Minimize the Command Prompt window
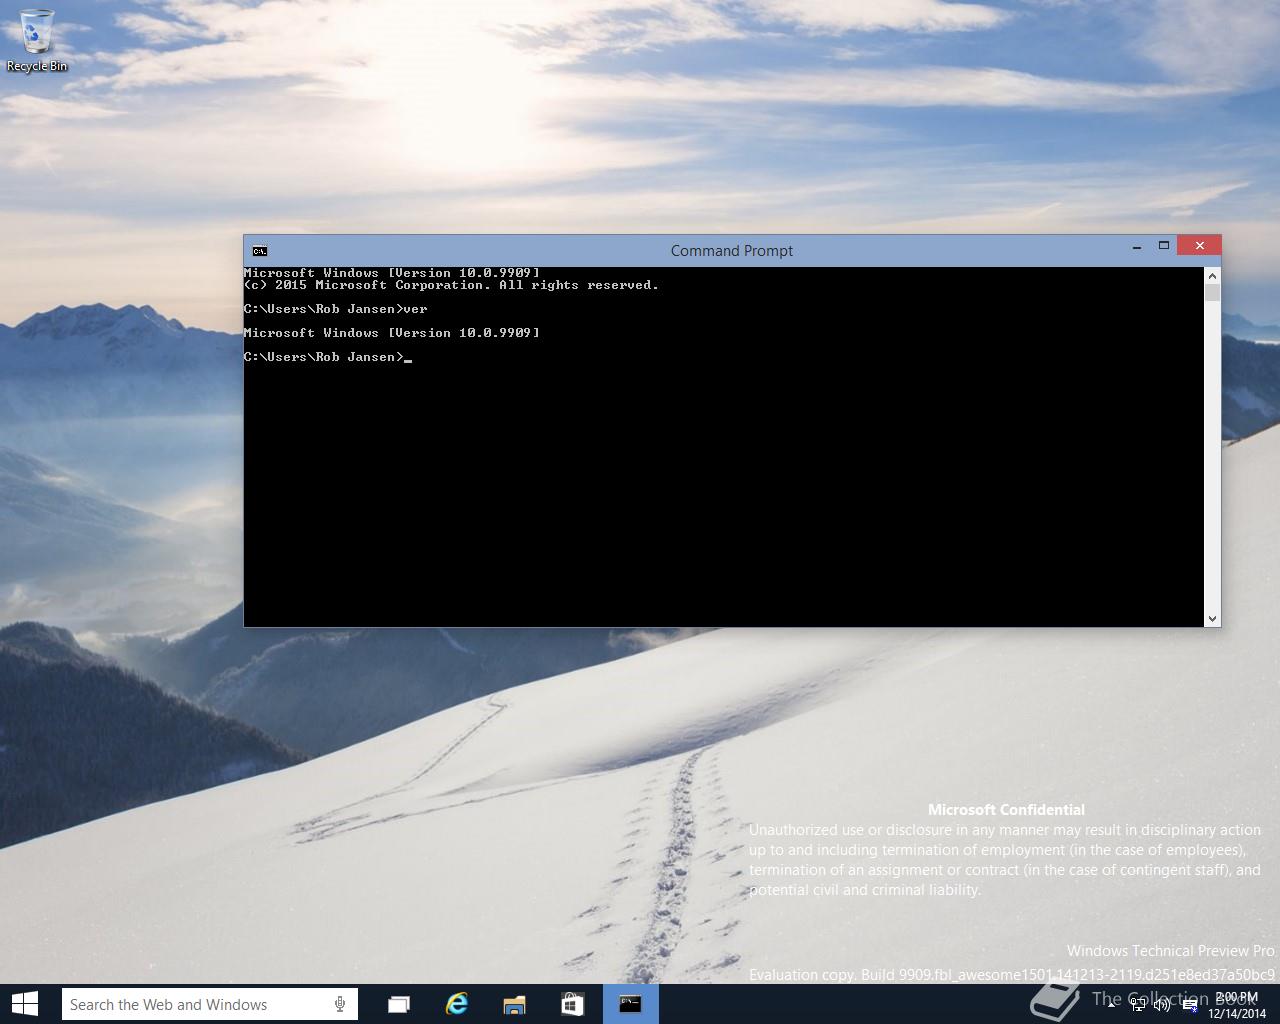 [1137, 246]
